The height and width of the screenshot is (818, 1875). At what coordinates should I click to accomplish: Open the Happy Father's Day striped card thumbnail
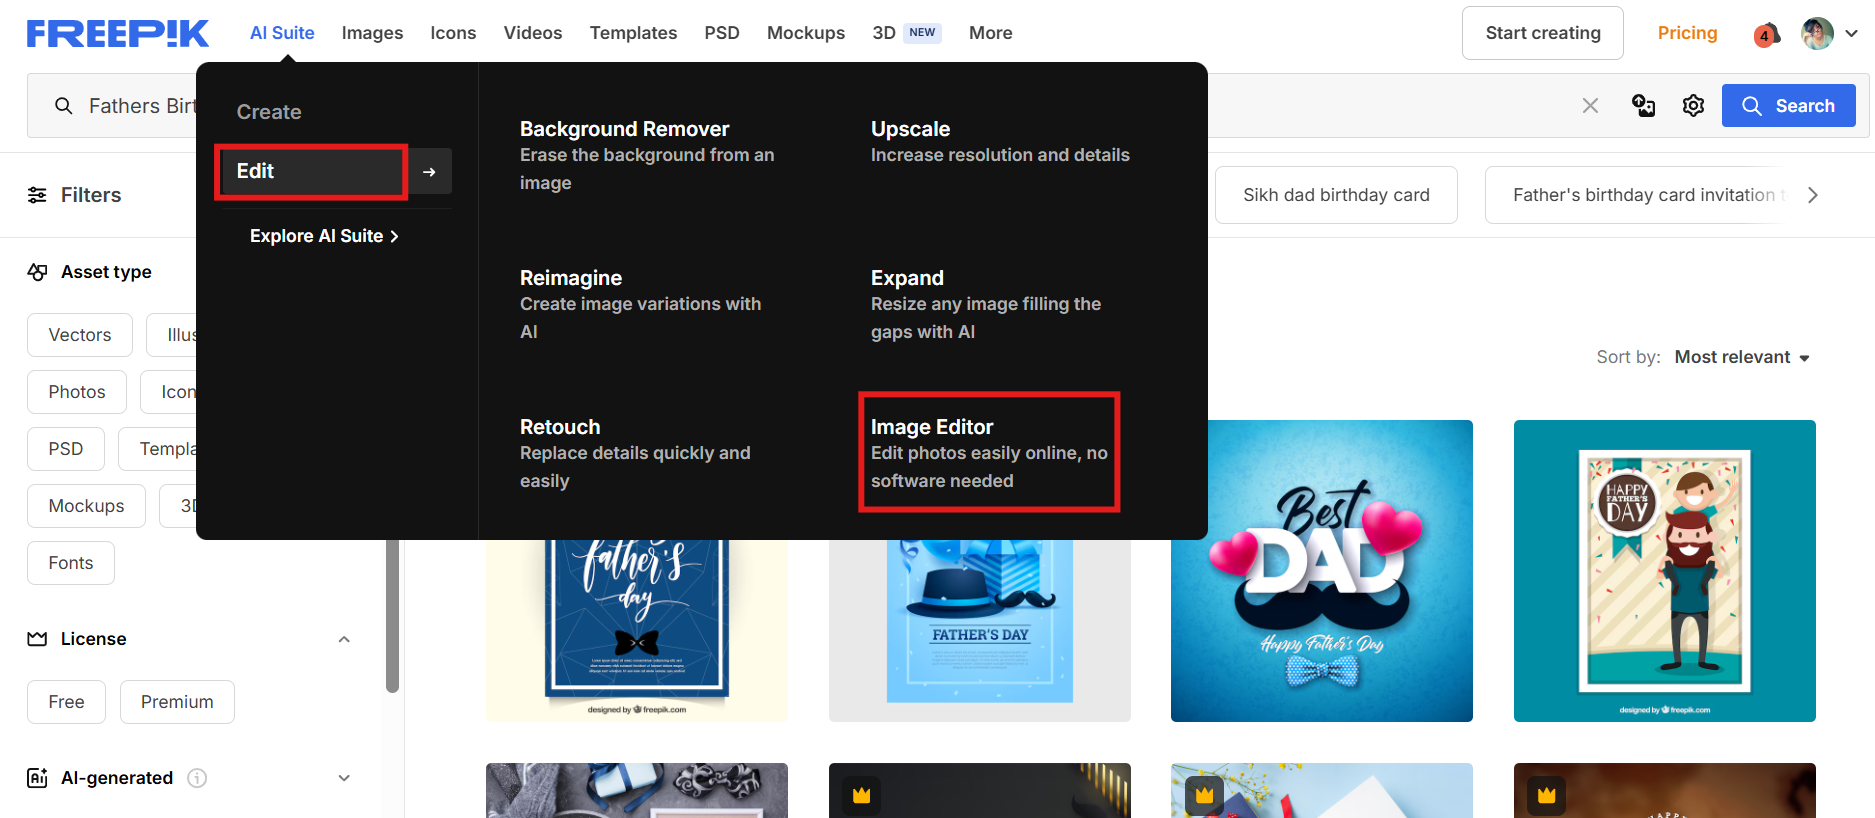(1665, 571)
